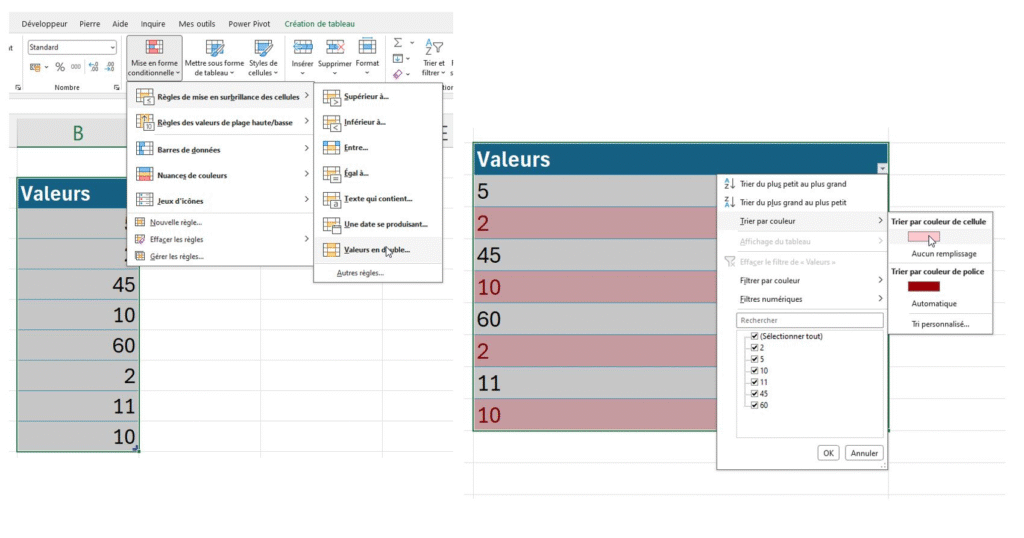
Task: Choose Une date se produisant rule
Action: pyautogui.click(x=377, y=224)
